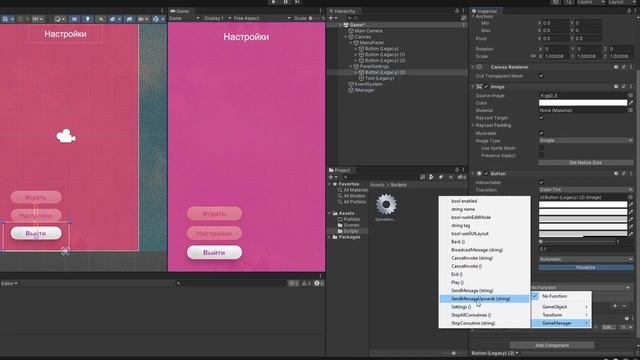
Task: Click GameManager script asset icon
Action: pos(386,204)
